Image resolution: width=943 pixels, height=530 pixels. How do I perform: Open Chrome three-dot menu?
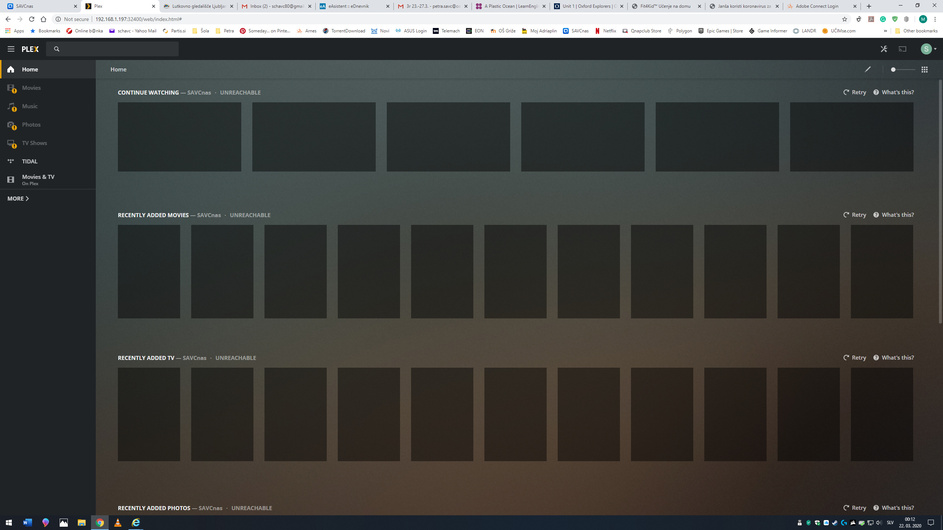[x=935, y=19]
